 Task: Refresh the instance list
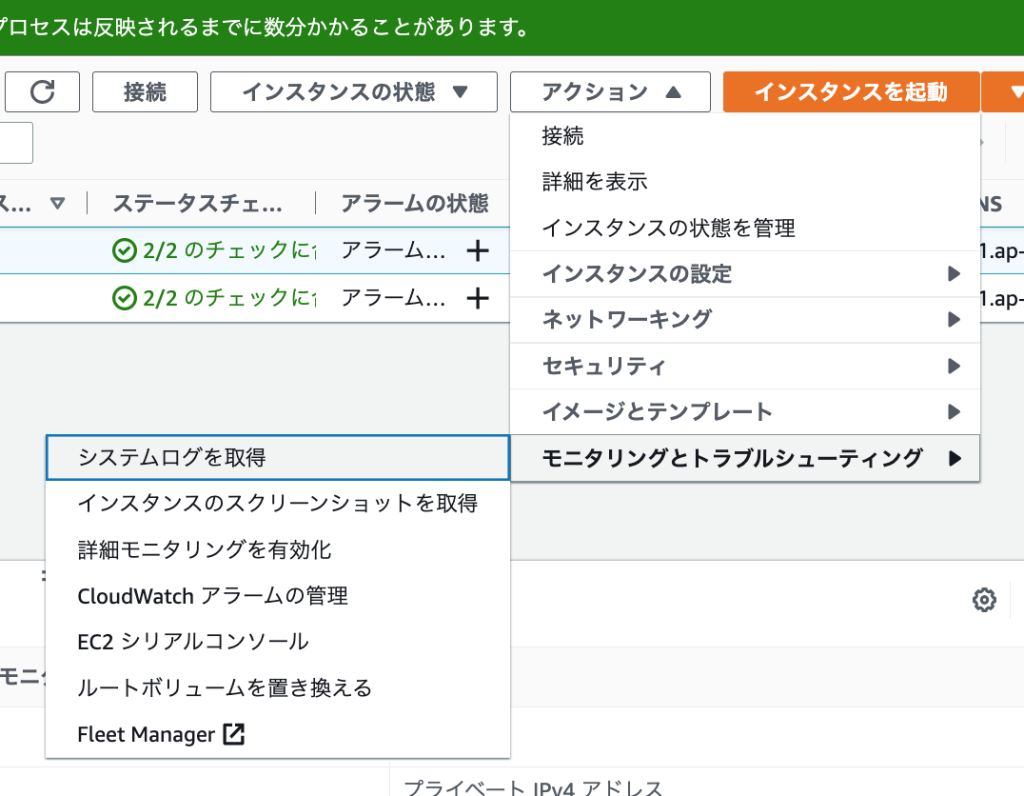coord(42,92)
